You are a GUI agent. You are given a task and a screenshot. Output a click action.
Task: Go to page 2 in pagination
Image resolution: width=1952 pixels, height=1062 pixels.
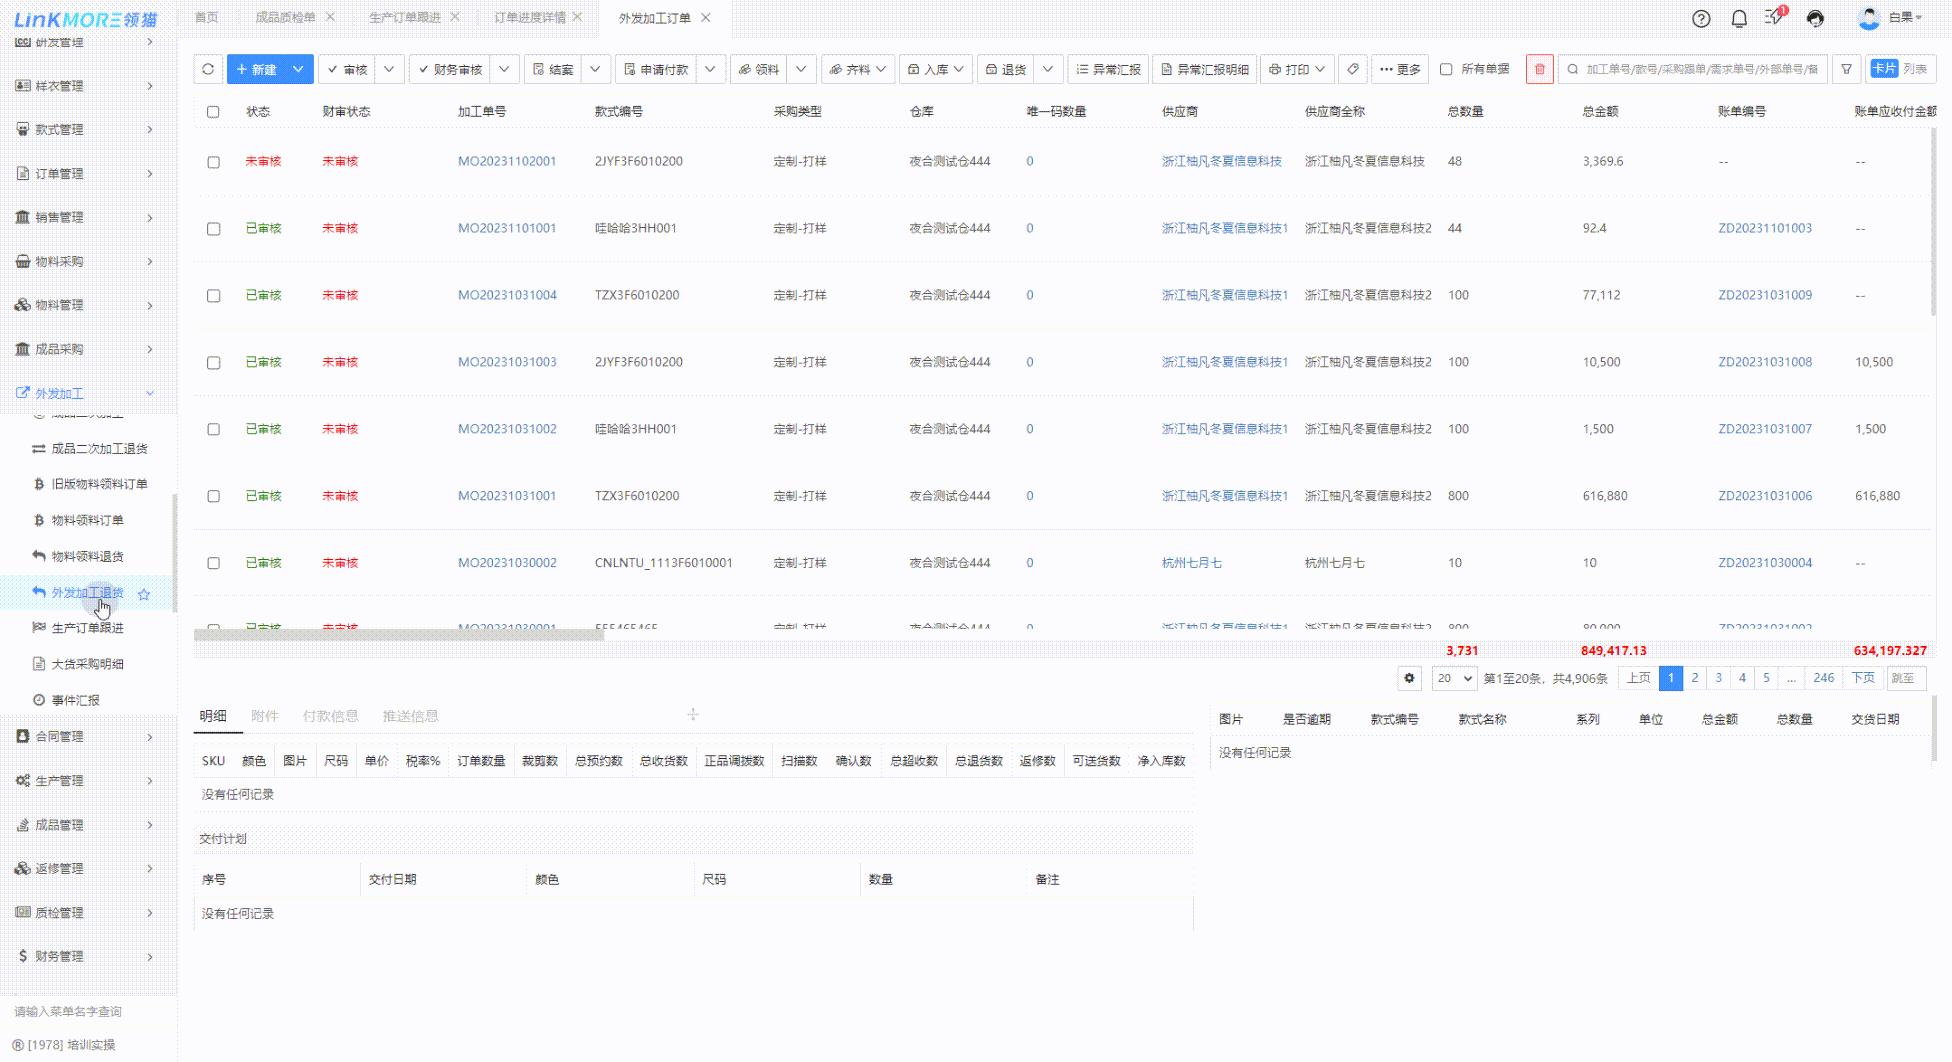1694,678
